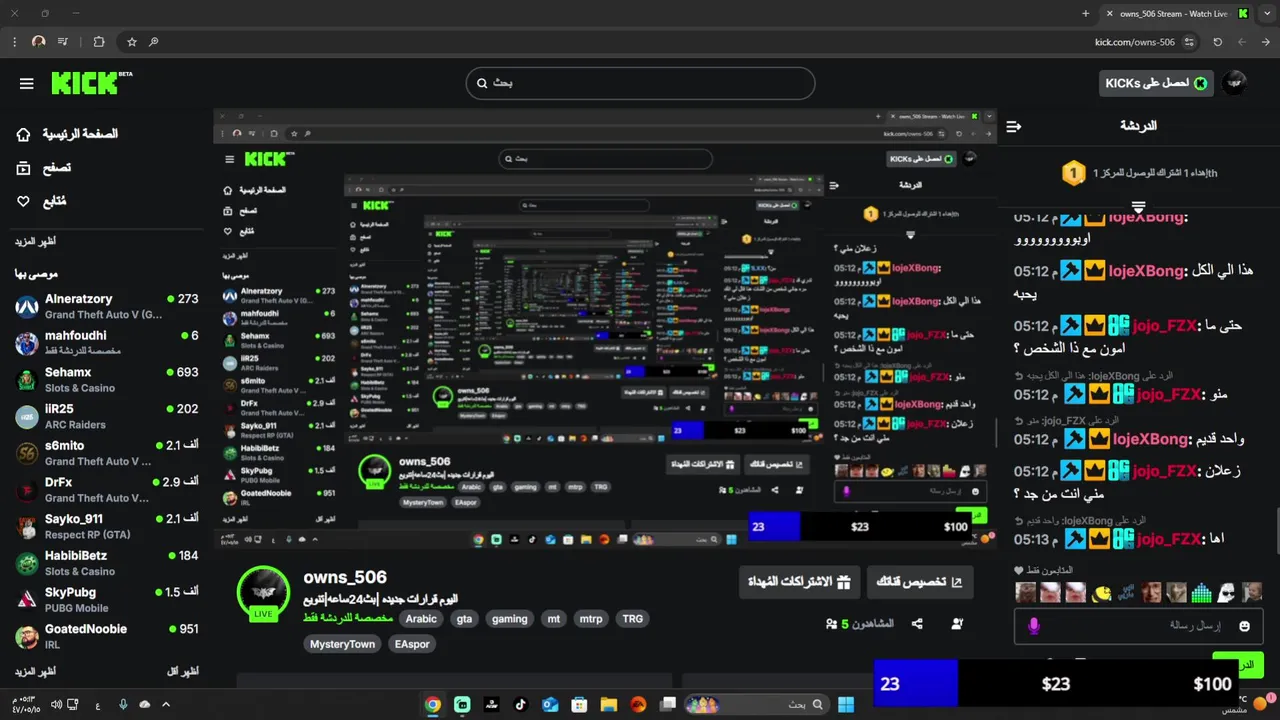Open the Browse sidebar item

(44, 168)
